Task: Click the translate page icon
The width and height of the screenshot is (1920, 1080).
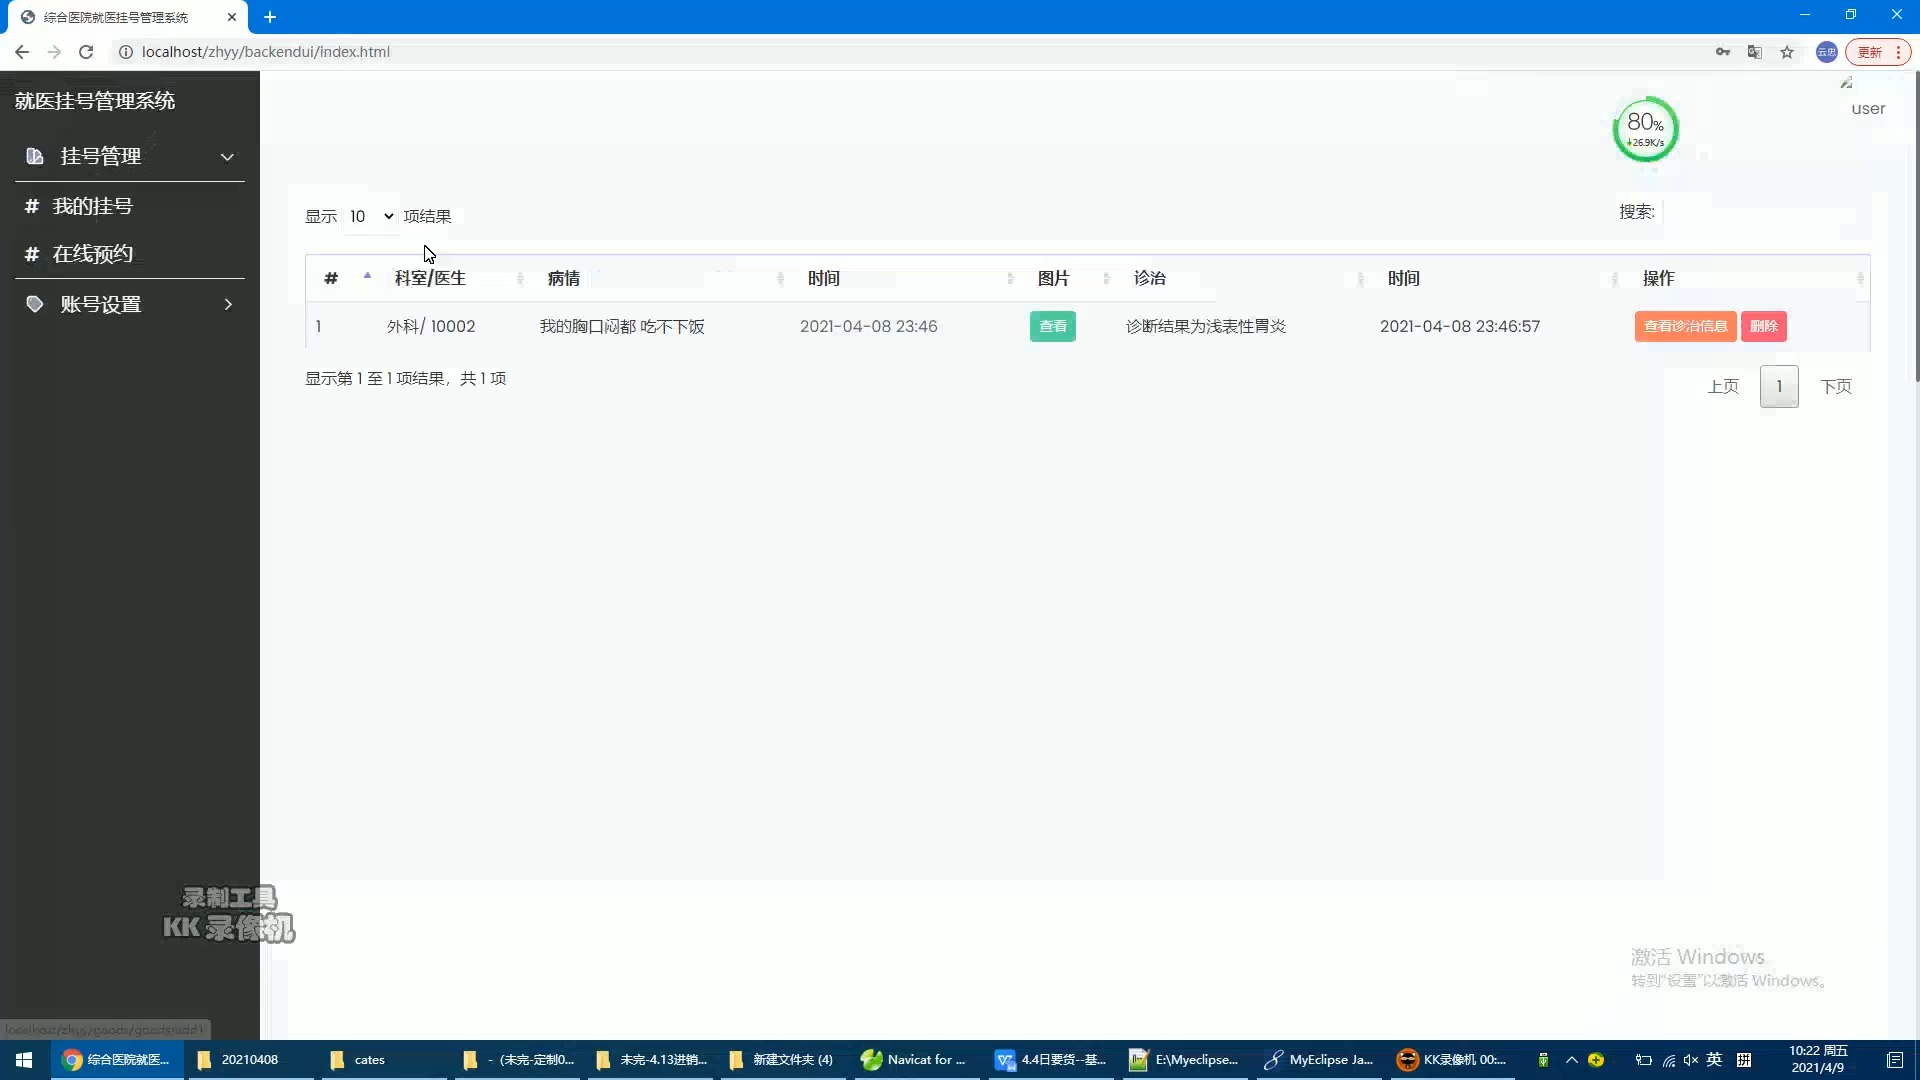Action: point(1754,52)
